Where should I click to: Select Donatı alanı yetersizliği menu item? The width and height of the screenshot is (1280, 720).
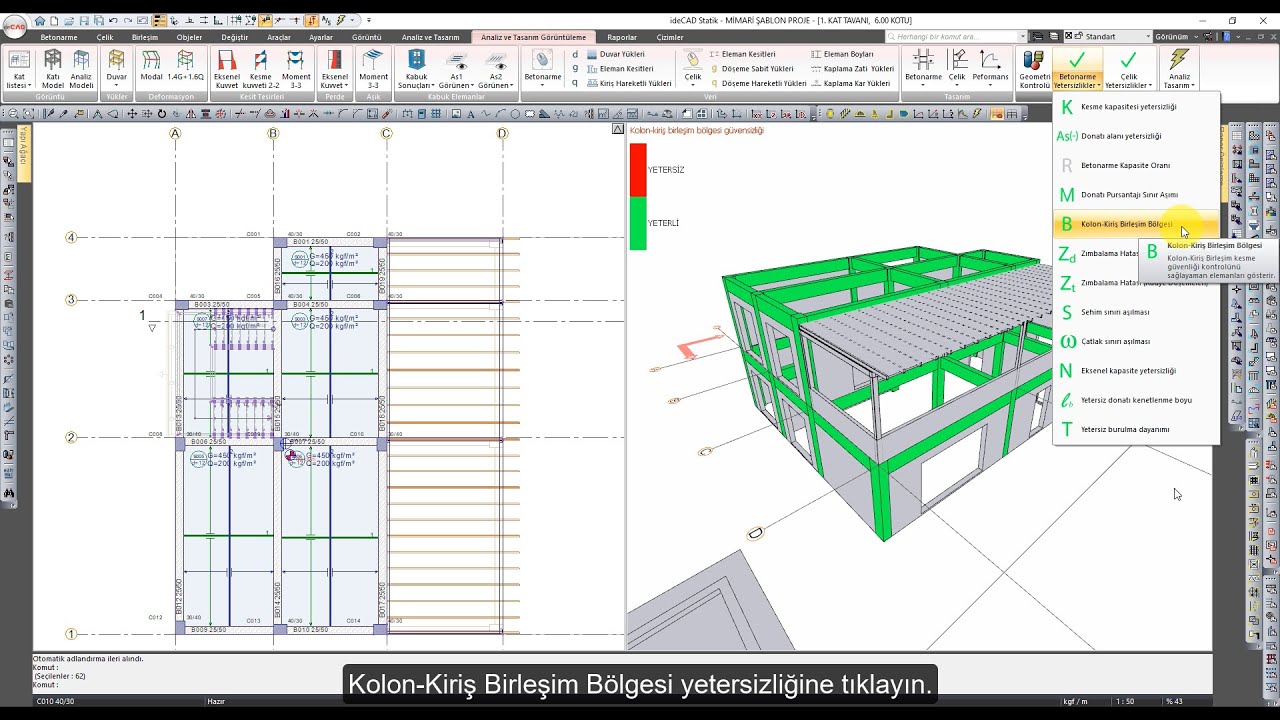1136,136
